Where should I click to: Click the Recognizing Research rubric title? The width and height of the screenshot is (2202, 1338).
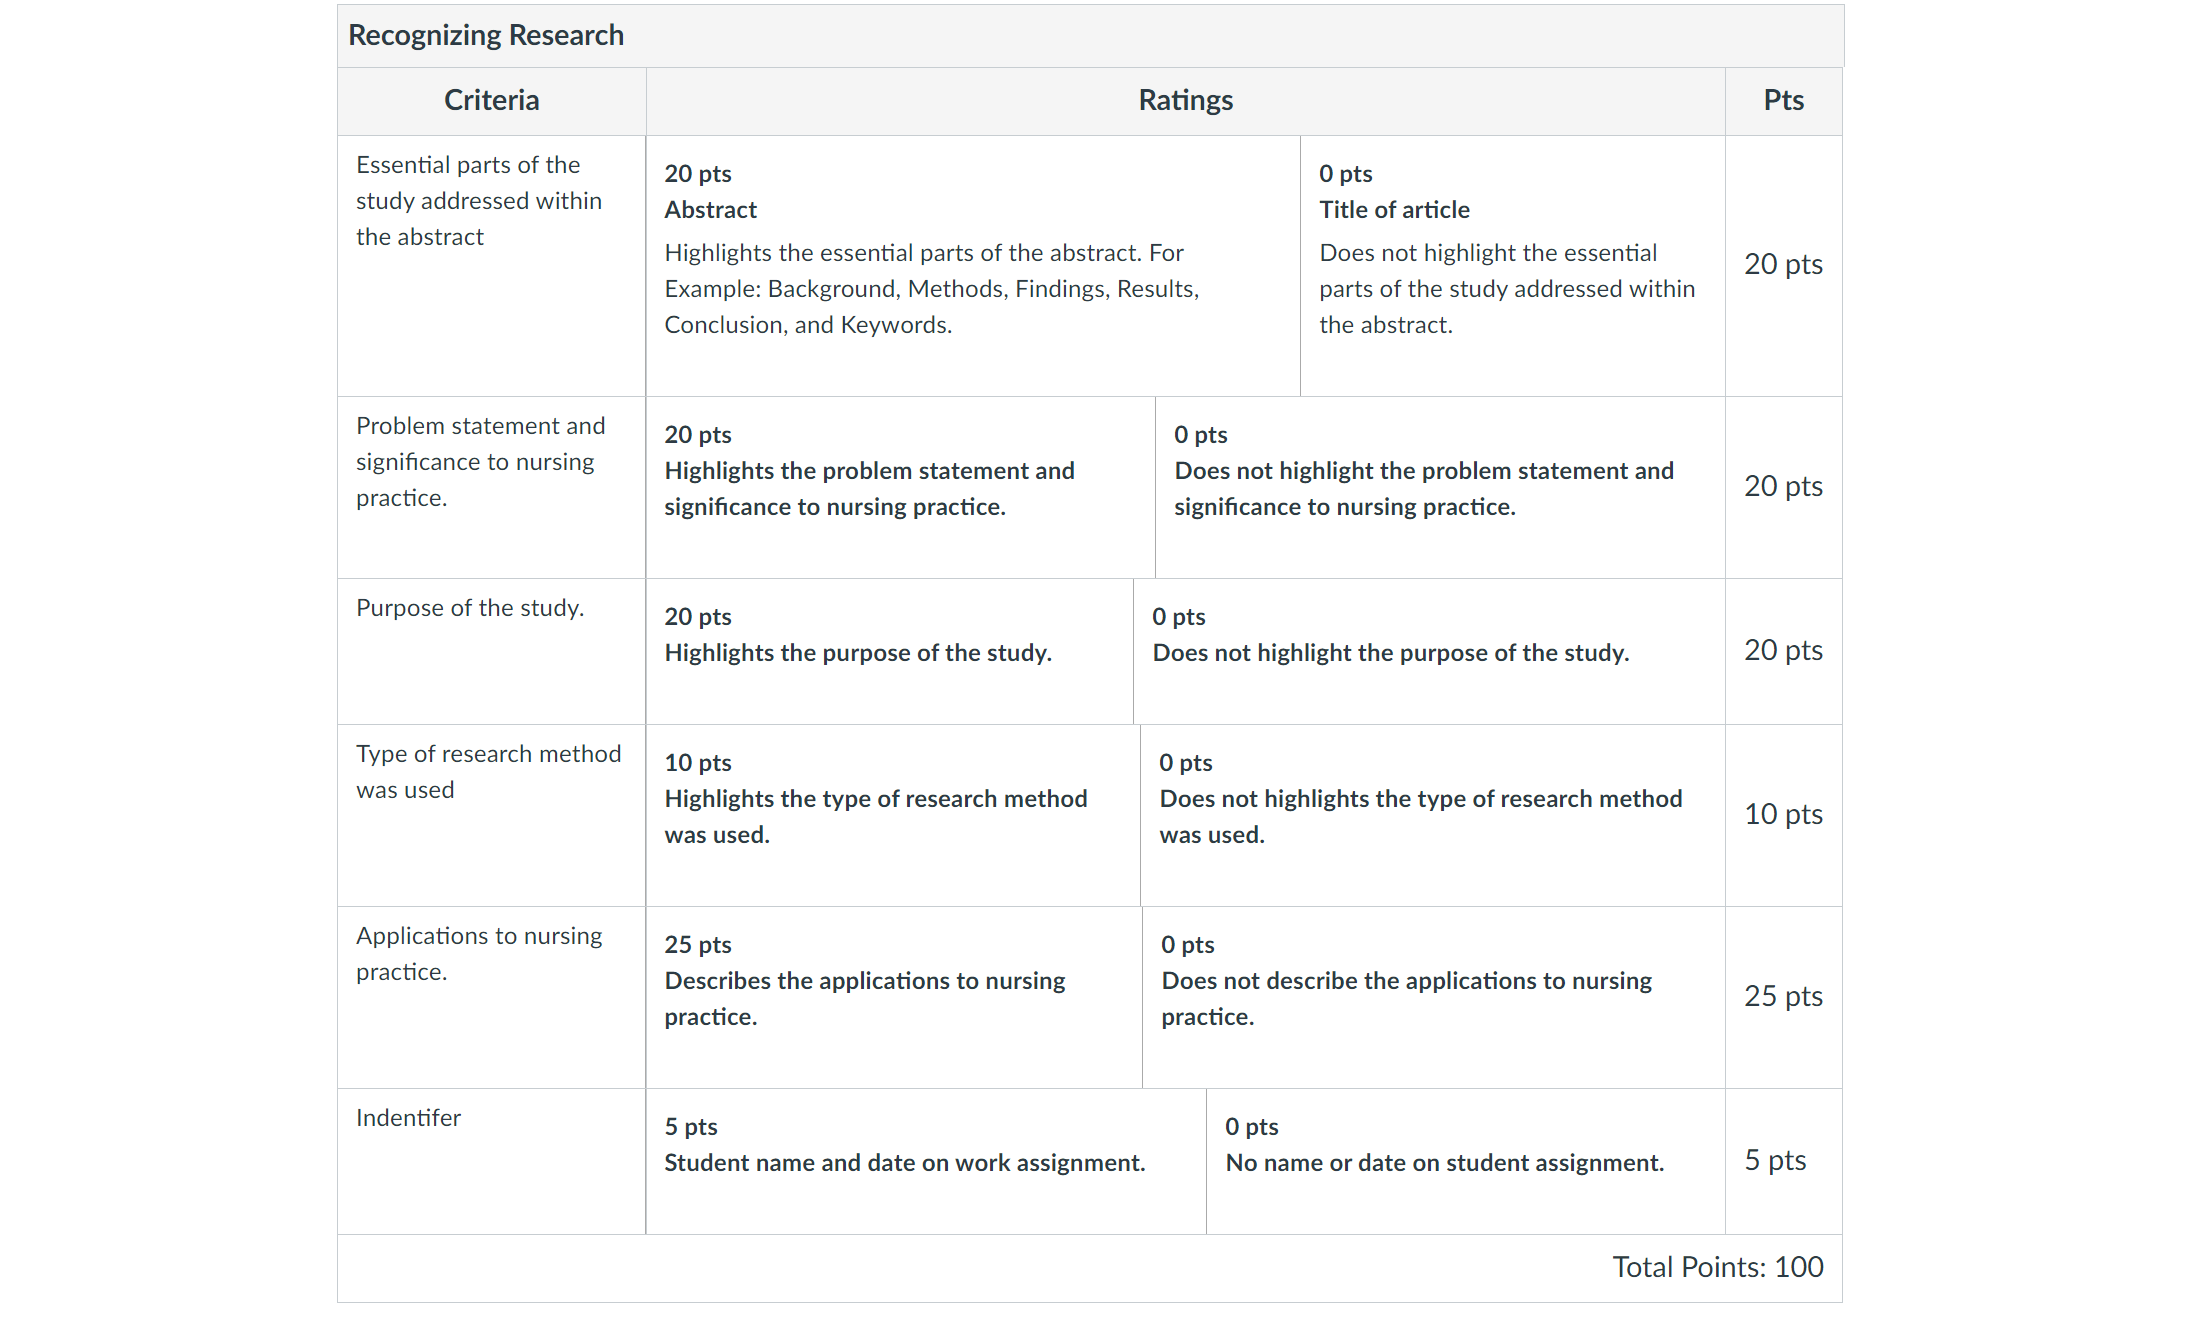point(486,35)
